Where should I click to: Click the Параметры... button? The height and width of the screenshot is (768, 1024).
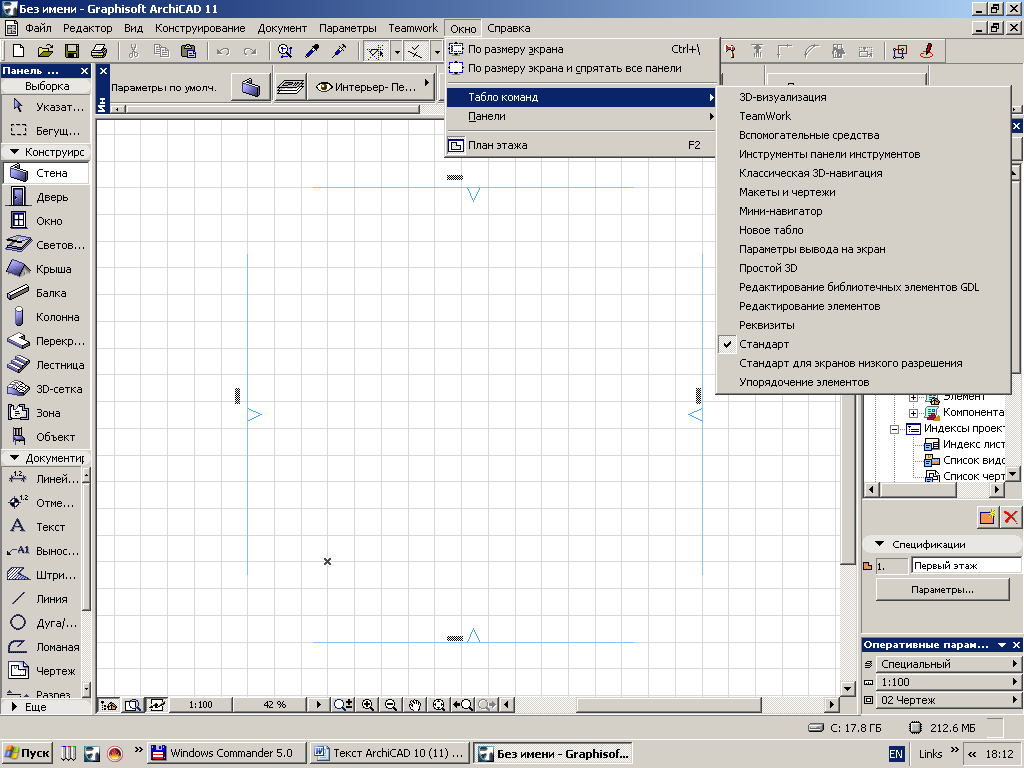942,590
